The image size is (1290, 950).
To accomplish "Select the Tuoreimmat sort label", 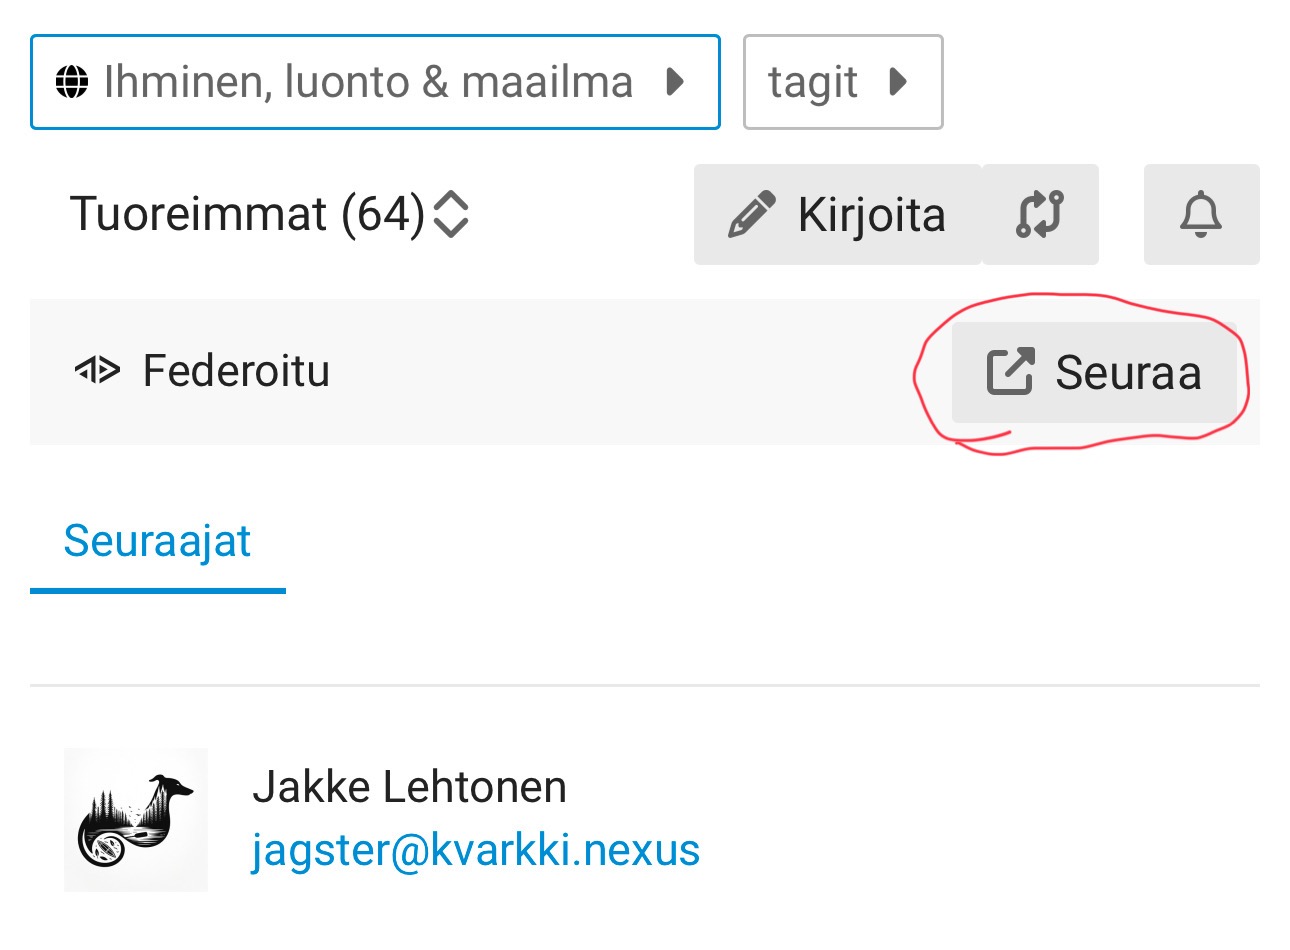I will coord(198,214).
